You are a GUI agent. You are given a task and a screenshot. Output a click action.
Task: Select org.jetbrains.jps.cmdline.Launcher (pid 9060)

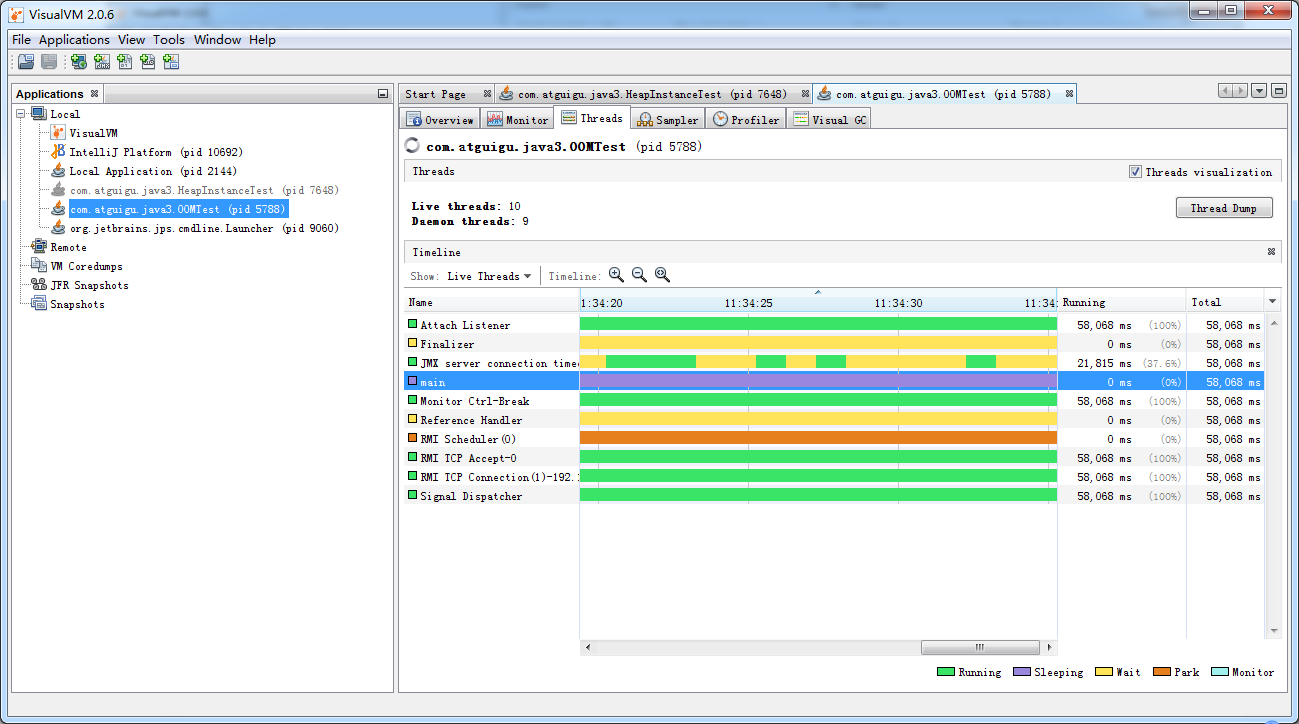click(x=204, y=228)
